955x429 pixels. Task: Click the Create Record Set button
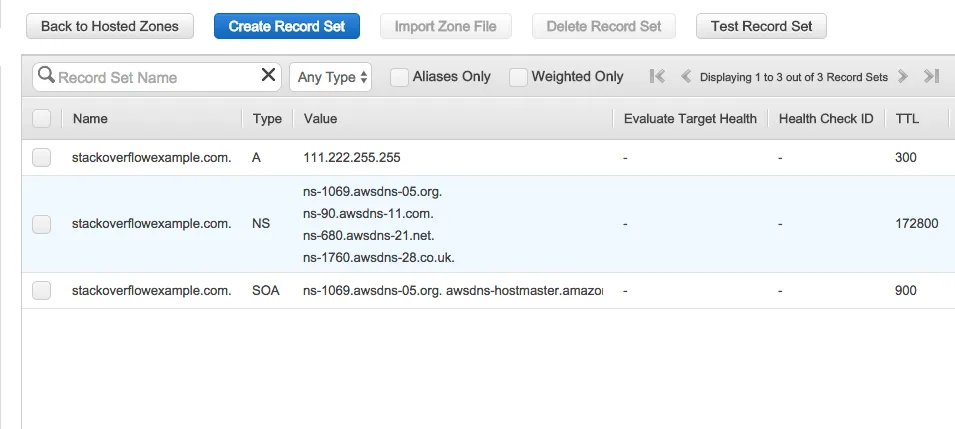coord(287,26)
